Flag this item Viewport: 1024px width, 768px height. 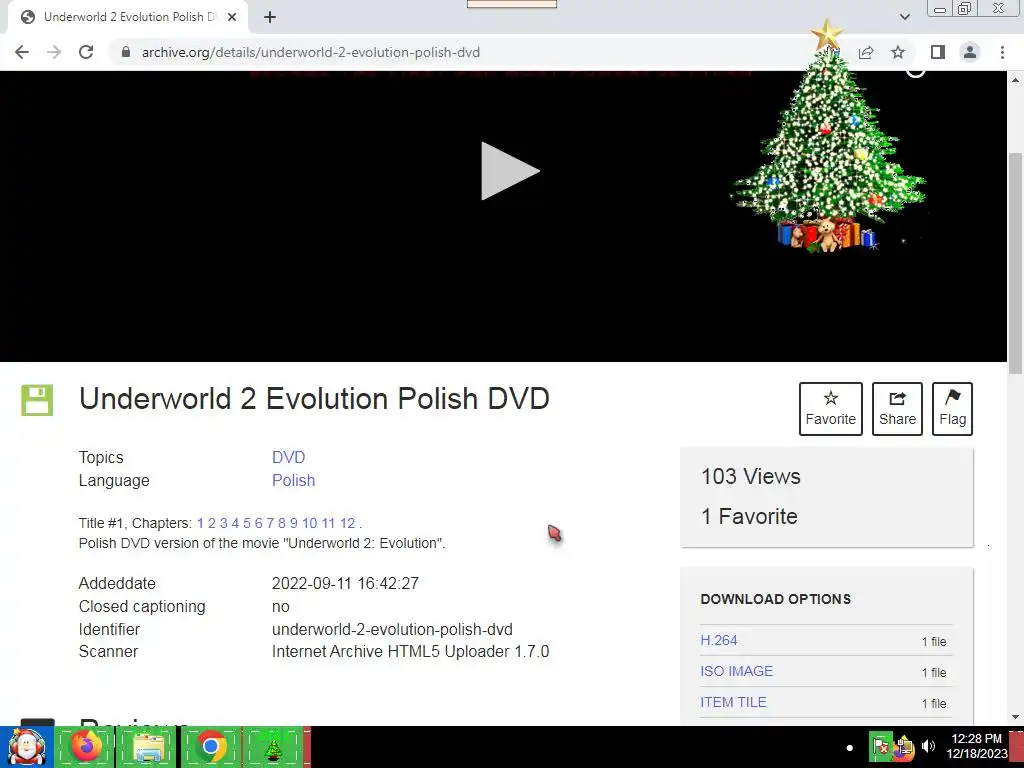pyautogui.click(x=952, y=409)
